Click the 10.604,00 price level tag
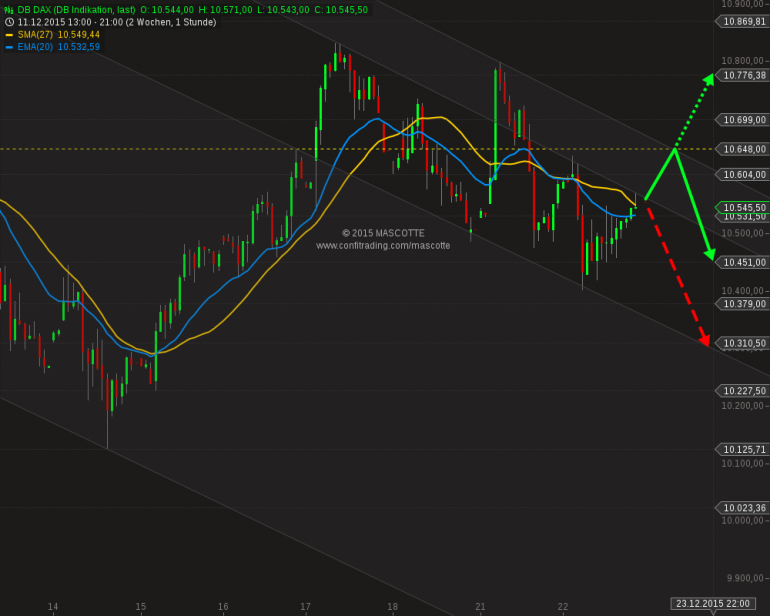This screenshot has height=616, width=770. coord(742,174)
